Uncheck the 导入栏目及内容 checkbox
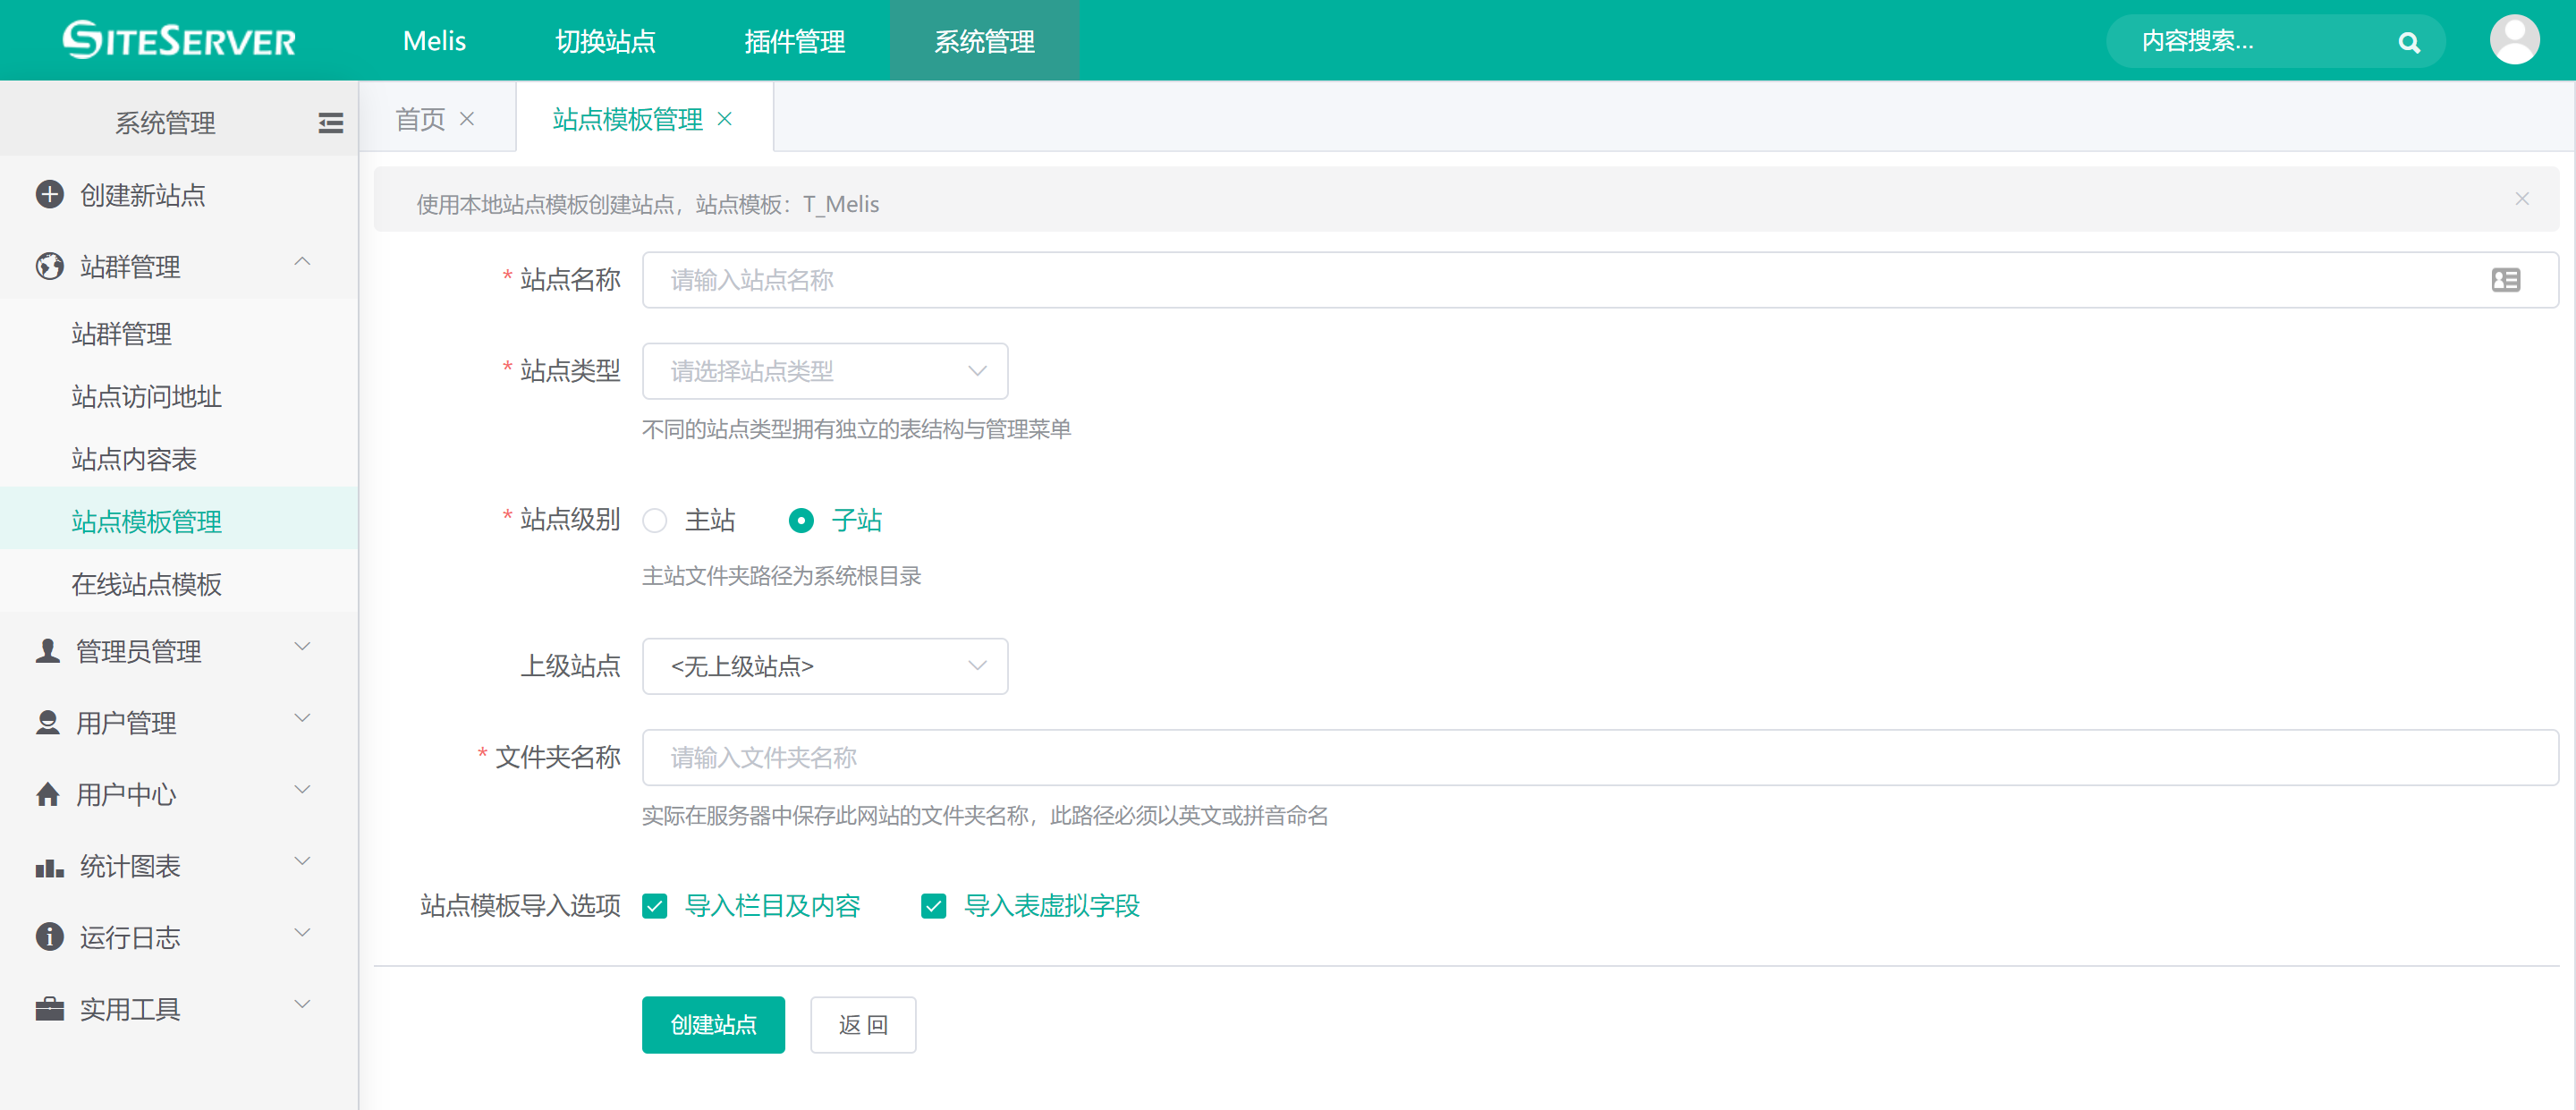Image resolution: width=2576 pixels, height=1110 pixels. (x=655, y=906)
